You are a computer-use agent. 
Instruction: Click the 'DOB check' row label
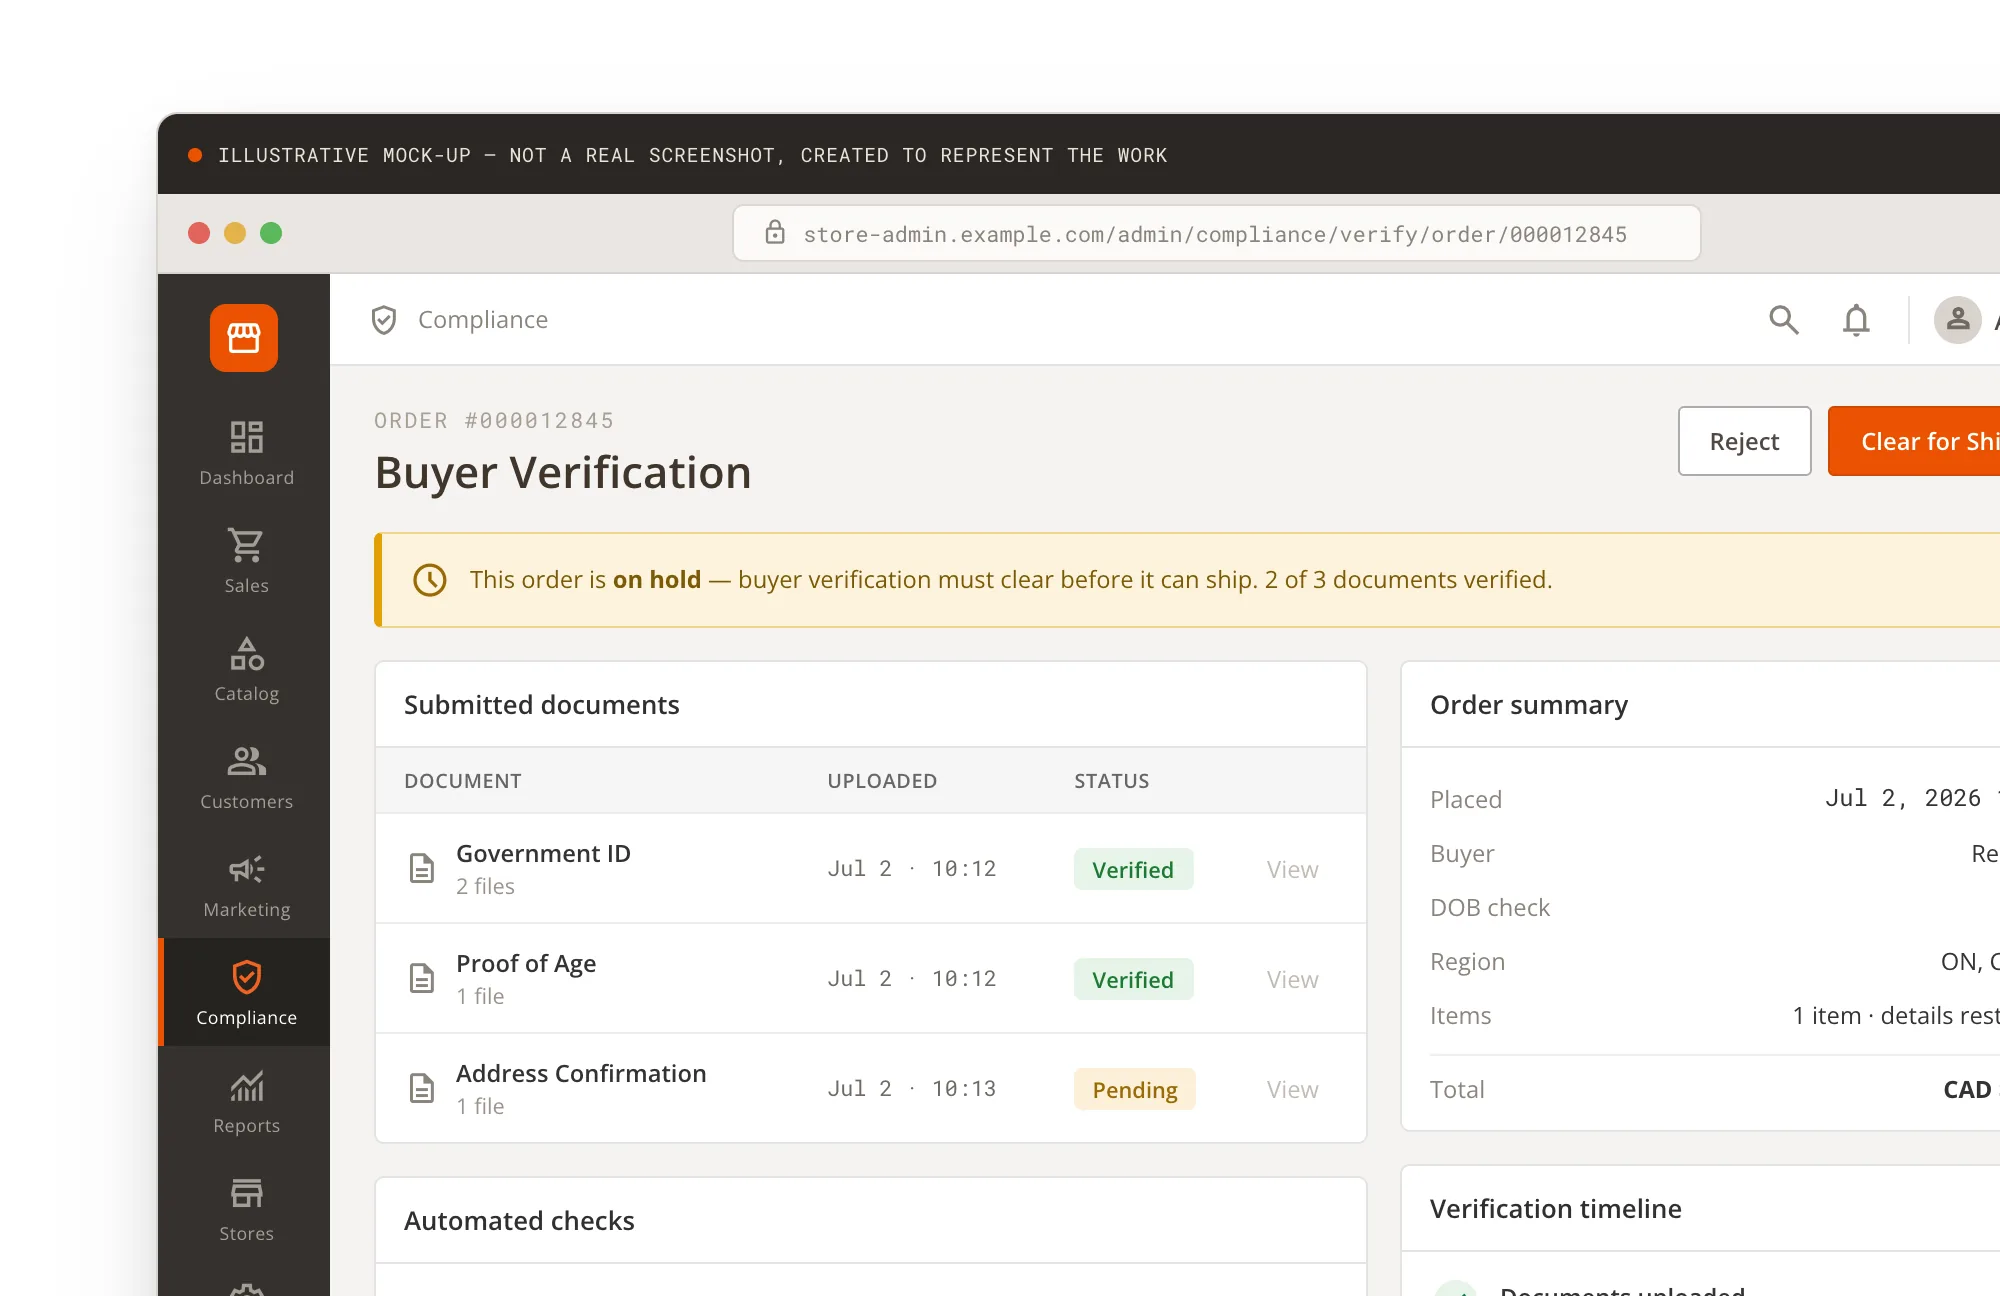point(1490,907)
